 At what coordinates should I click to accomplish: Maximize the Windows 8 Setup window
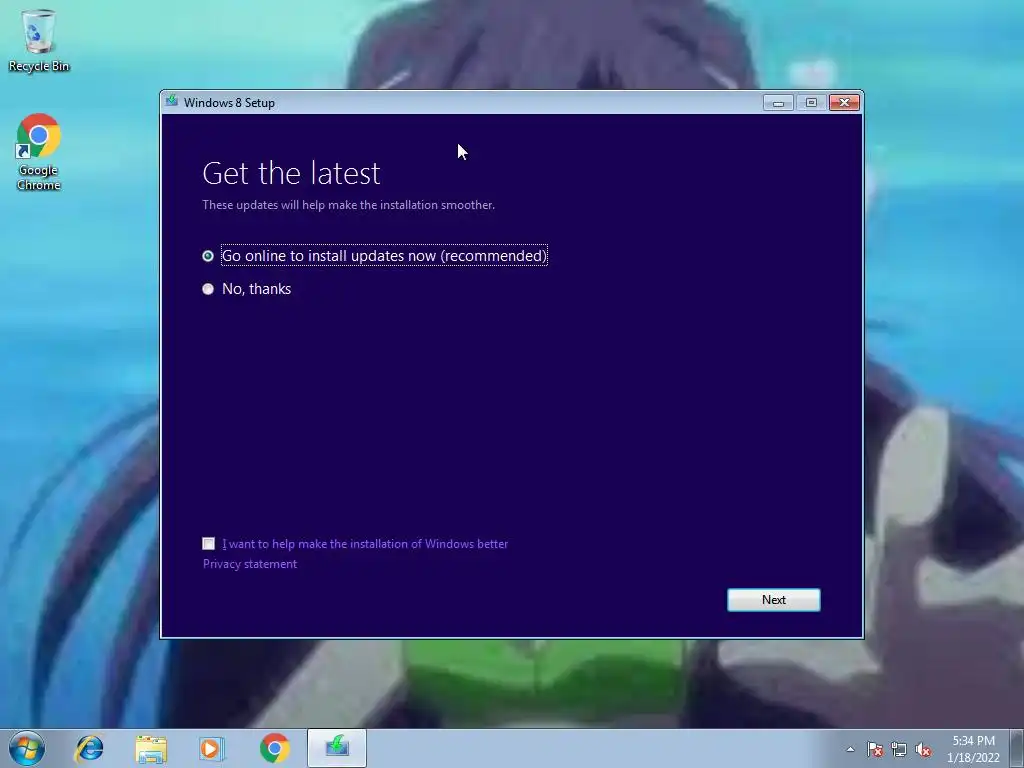pos(811,103)
